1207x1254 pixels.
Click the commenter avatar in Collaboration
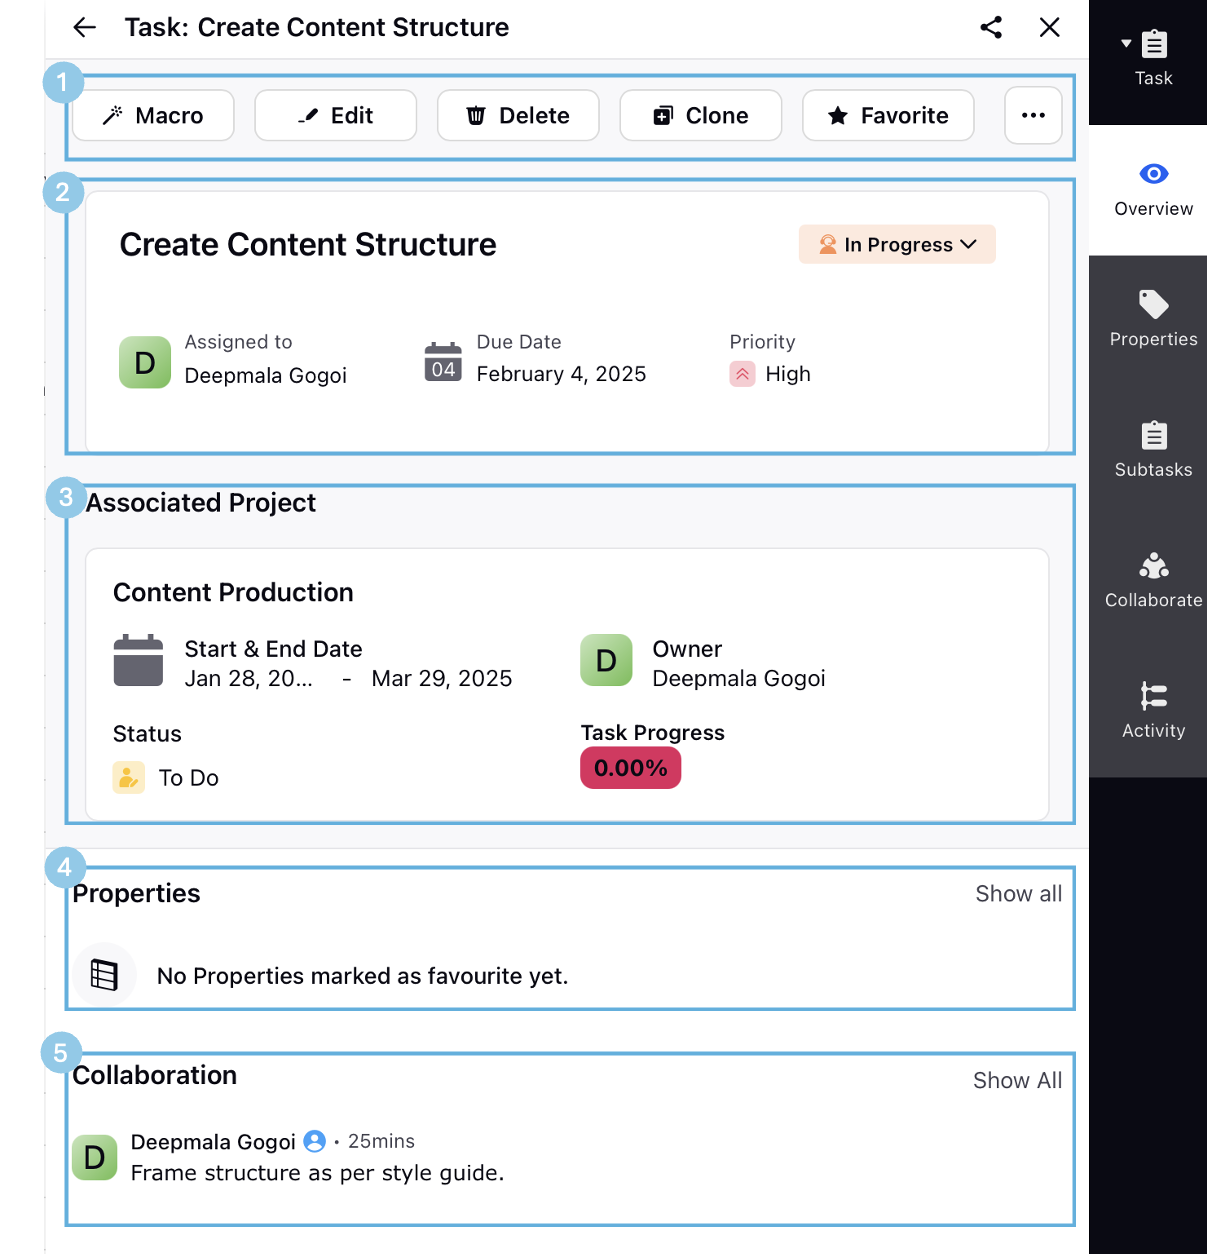(x=95, y=1157)
